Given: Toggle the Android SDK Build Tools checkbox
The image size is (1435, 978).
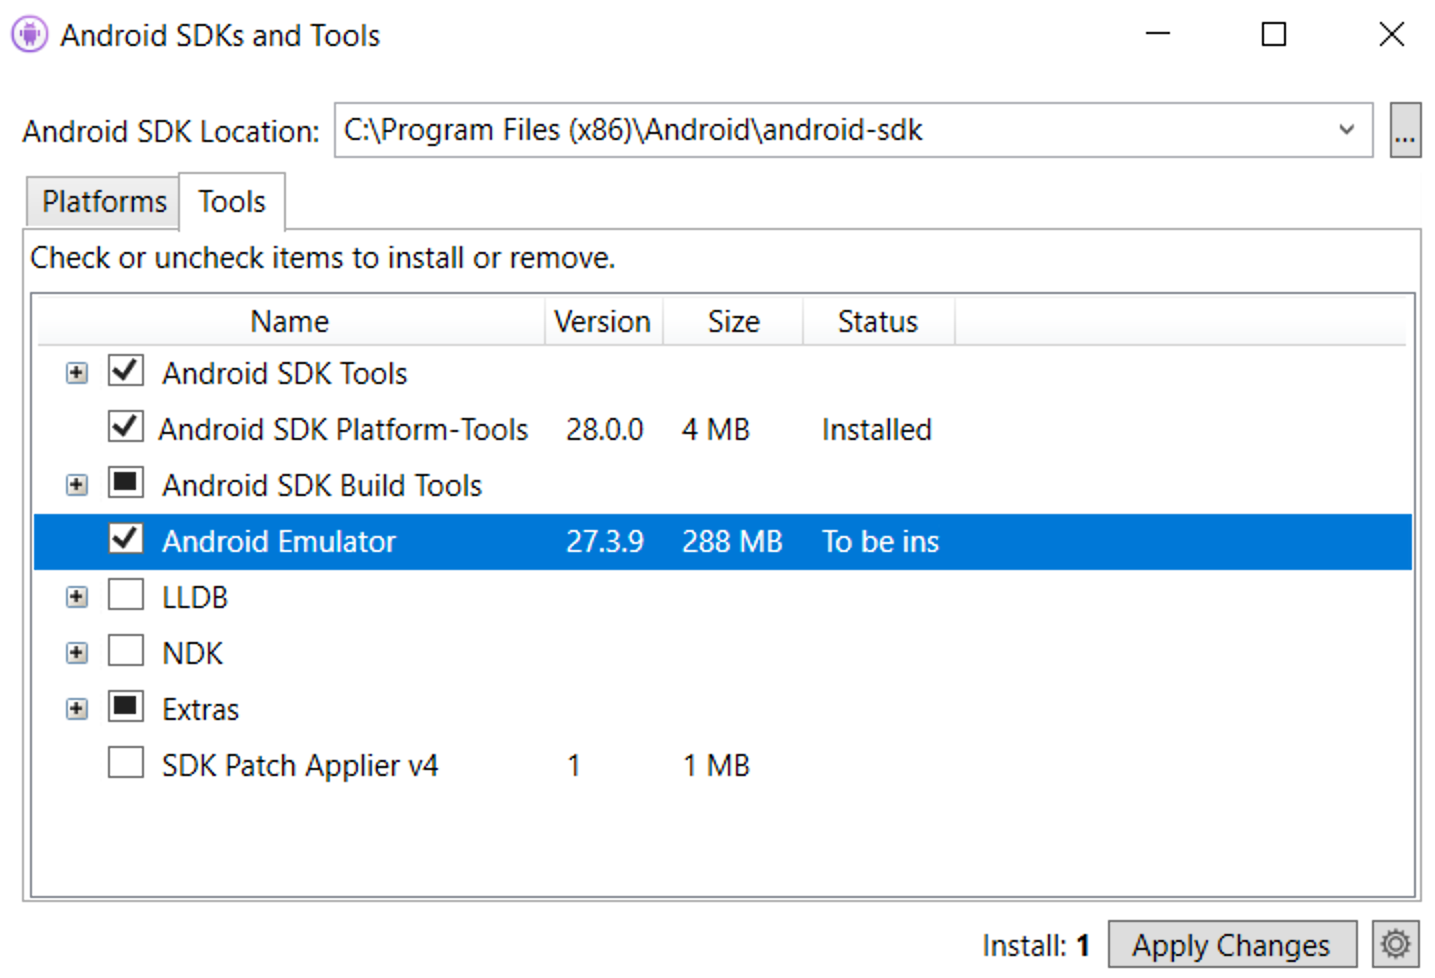Looking at the screenshot, I should click(126, 483).
